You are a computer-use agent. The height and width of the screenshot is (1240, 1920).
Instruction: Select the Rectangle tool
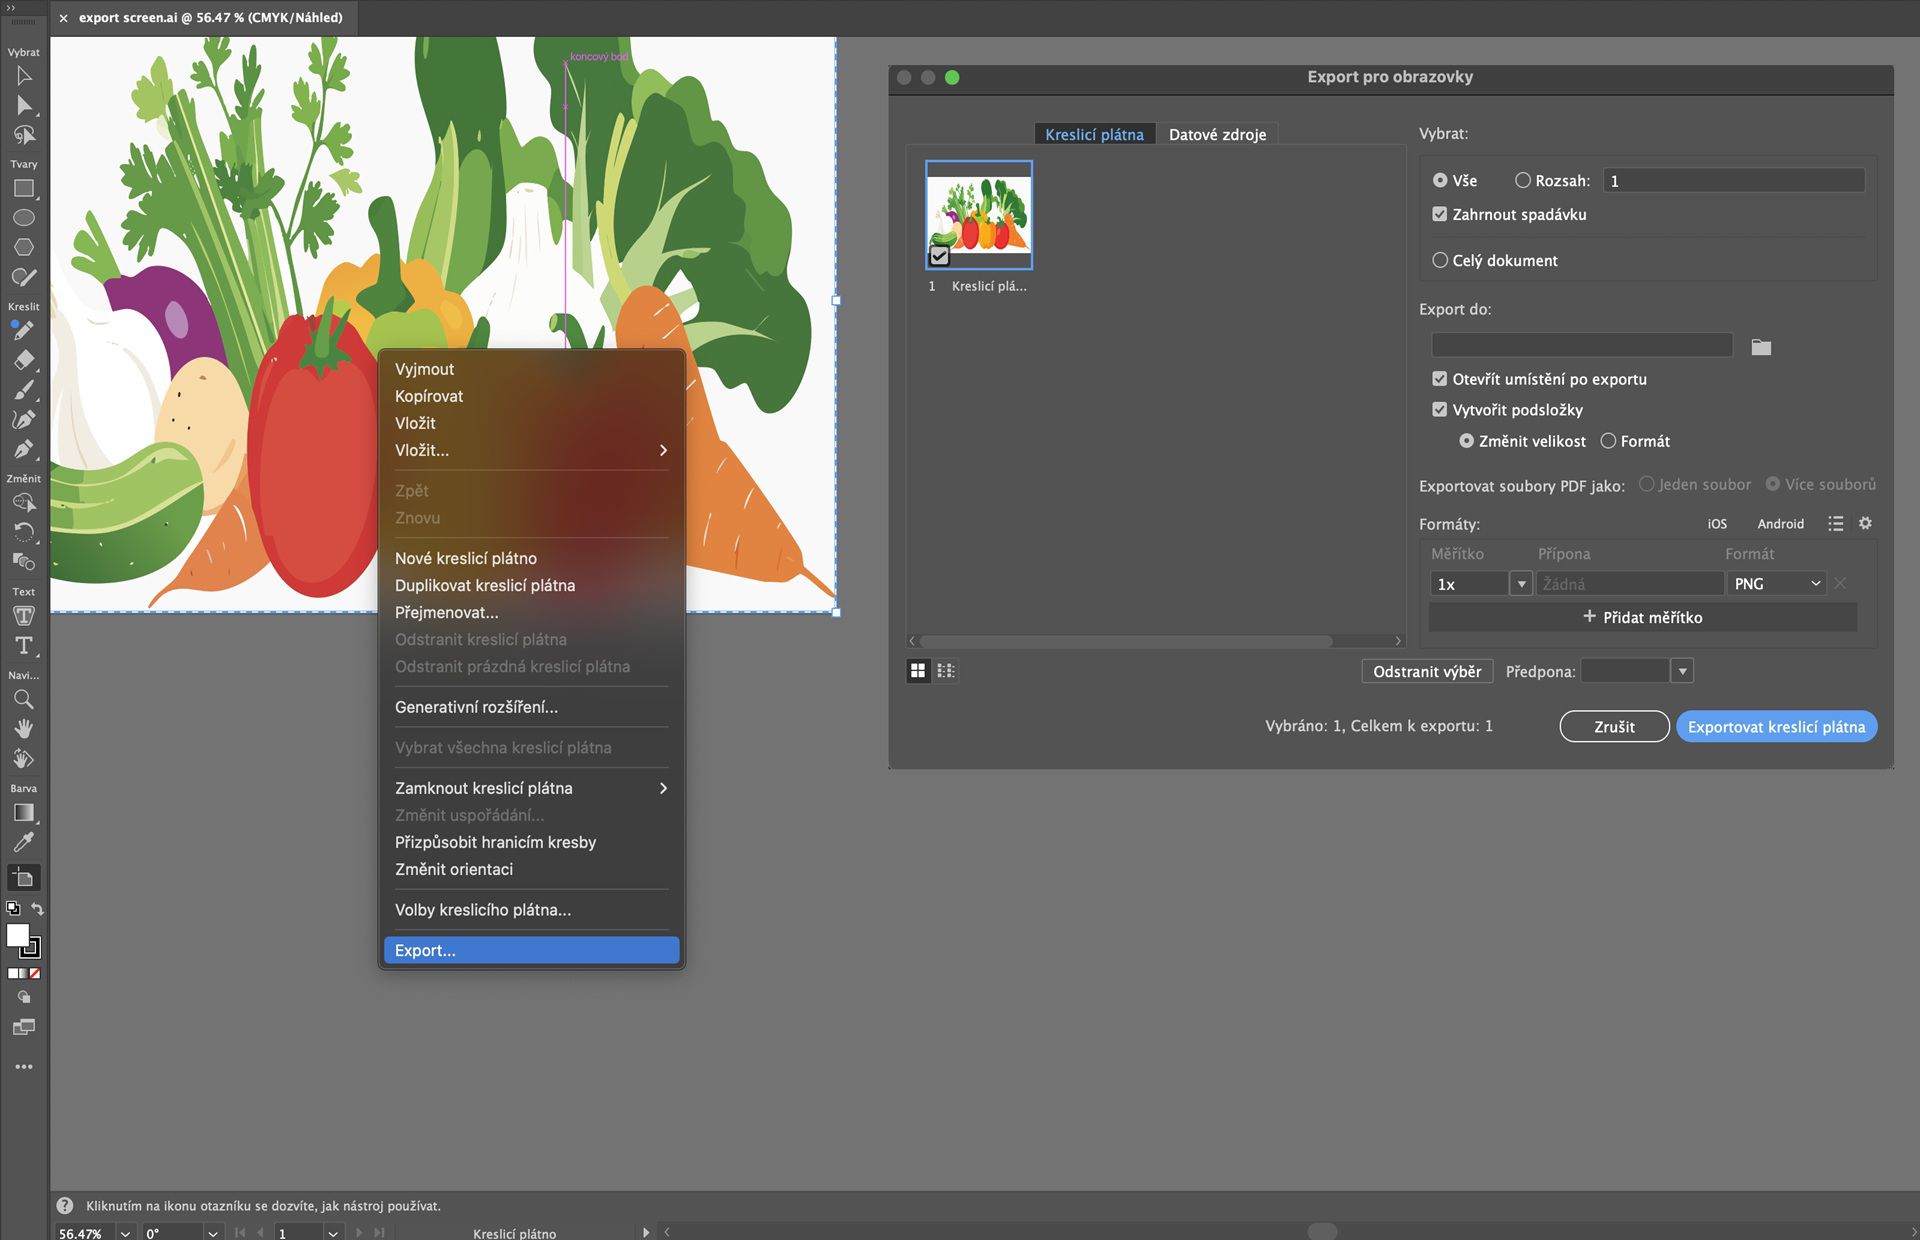(x=24, y=188)
